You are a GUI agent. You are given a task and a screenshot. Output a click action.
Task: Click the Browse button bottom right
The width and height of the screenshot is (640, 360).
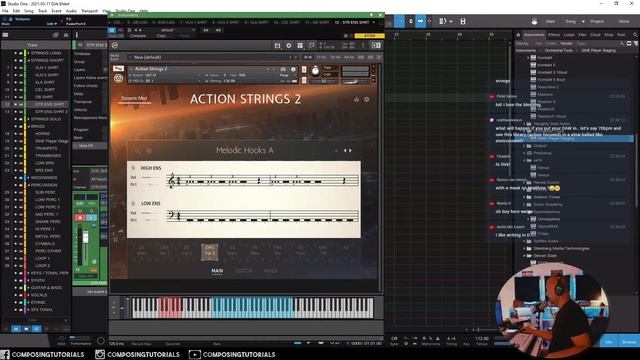[x=629, y=342]
